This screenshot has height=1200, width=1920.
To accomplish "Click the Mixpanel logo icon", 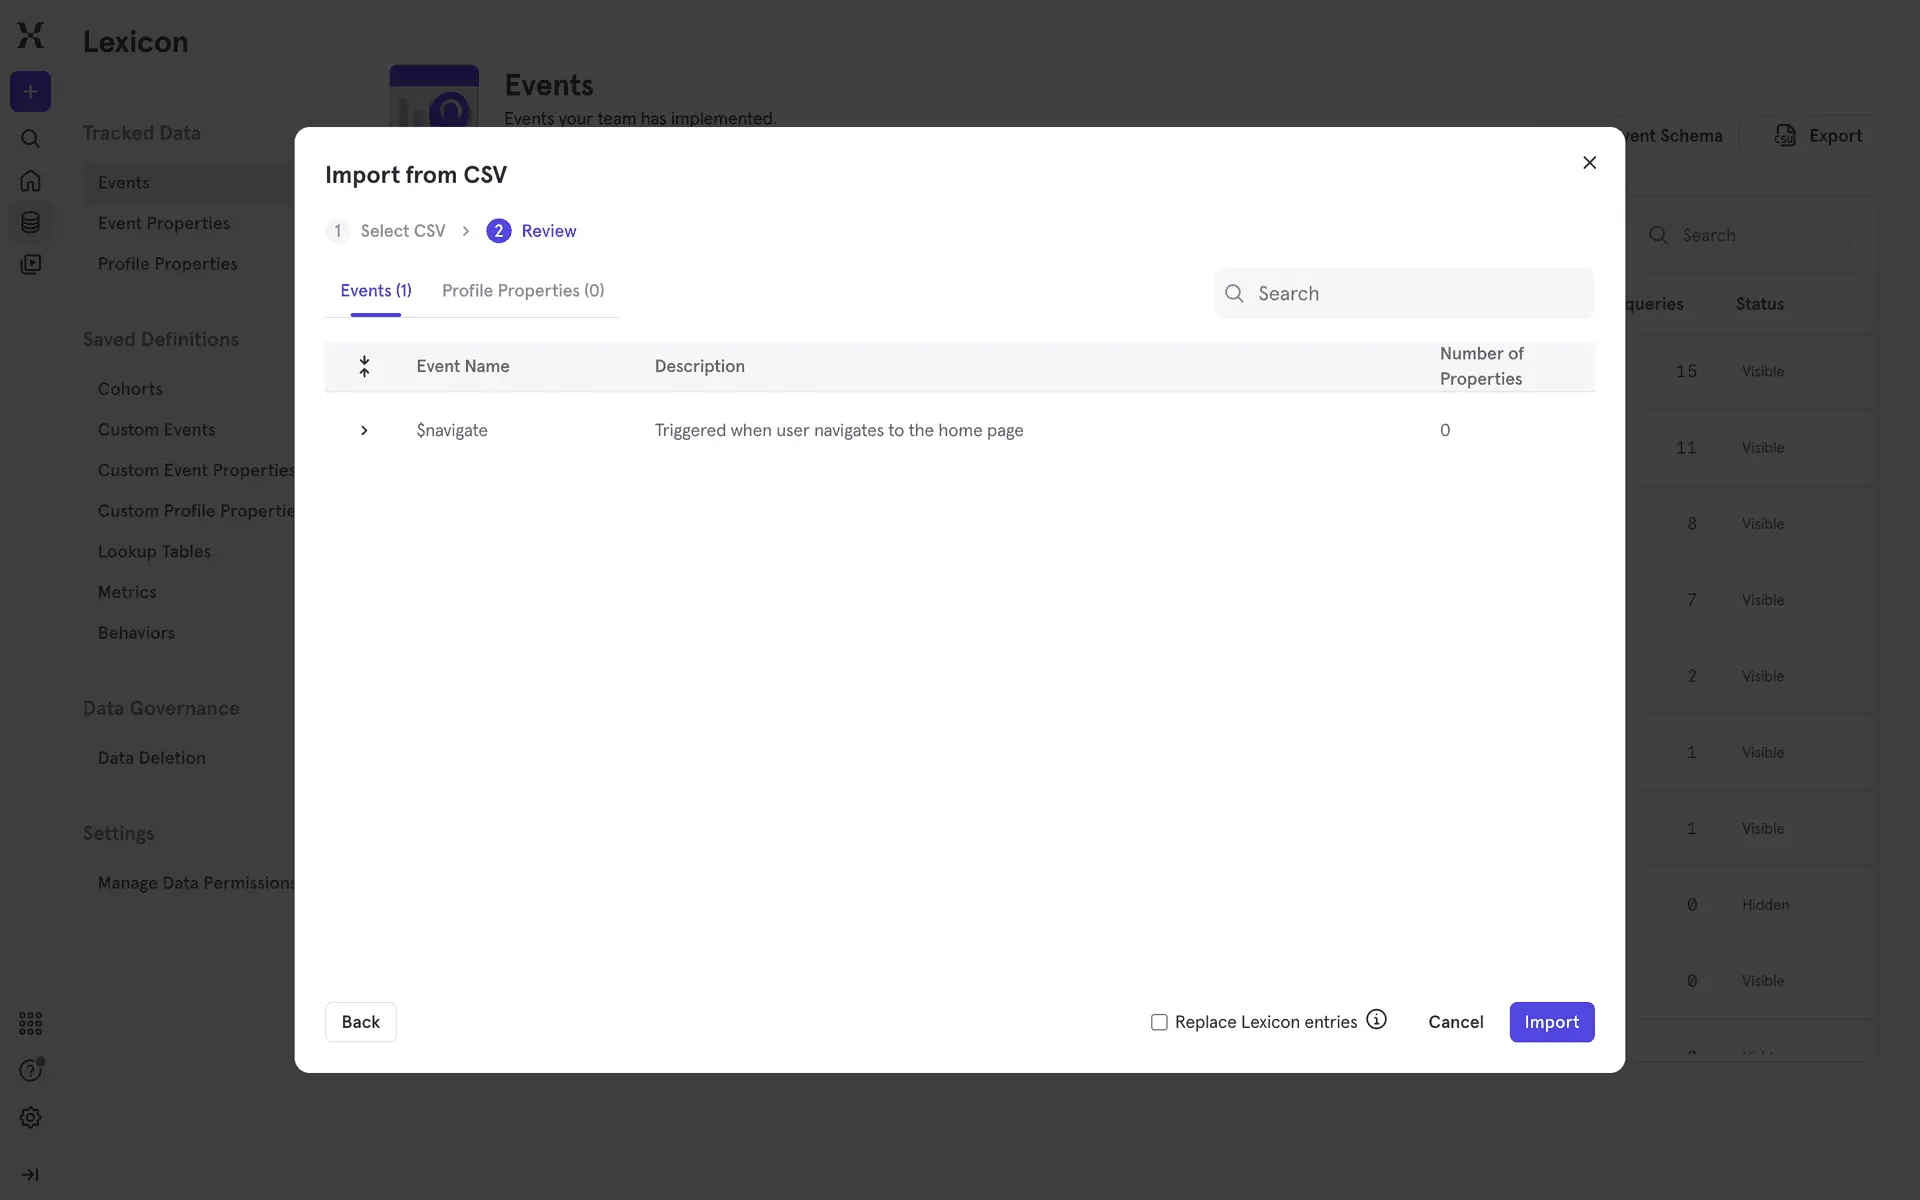I will coord(30,35).
